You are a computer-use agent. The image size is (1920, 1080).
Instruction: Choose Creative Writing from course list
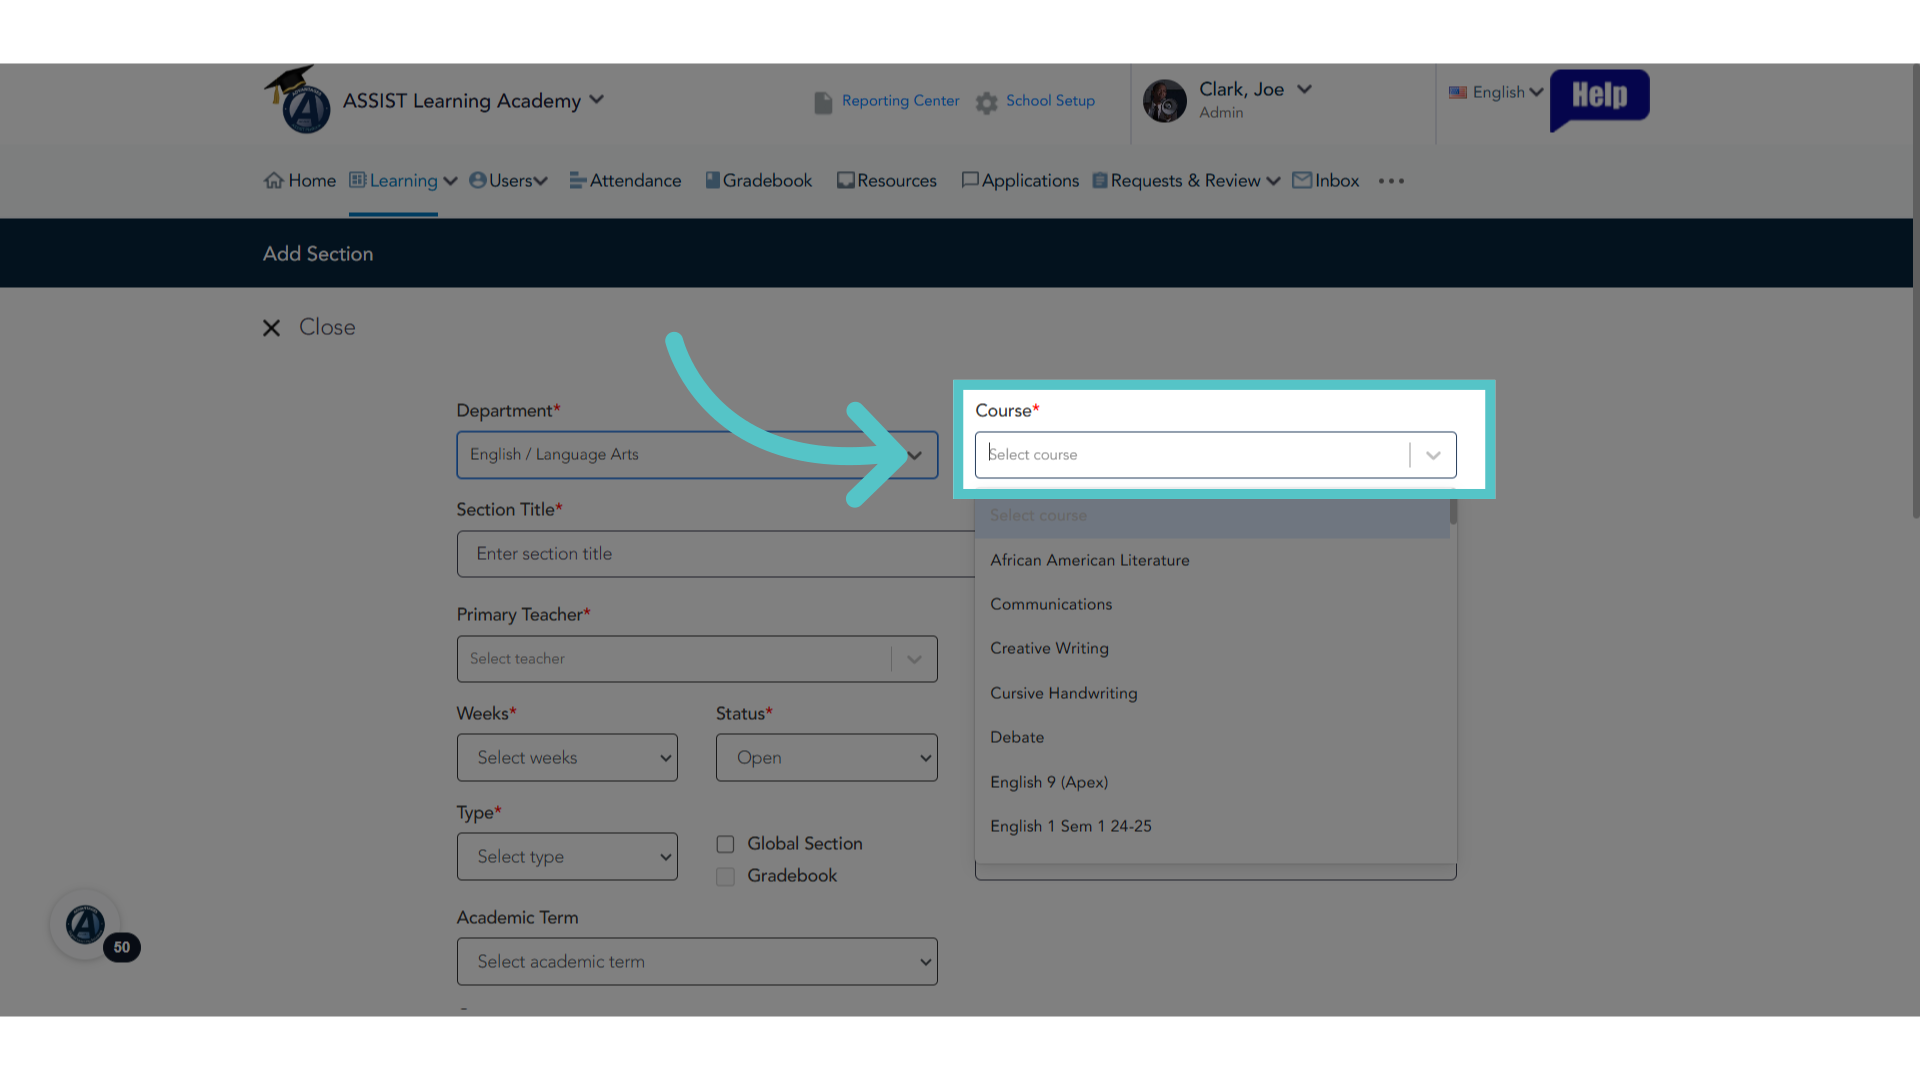(x=1049, y=648)
